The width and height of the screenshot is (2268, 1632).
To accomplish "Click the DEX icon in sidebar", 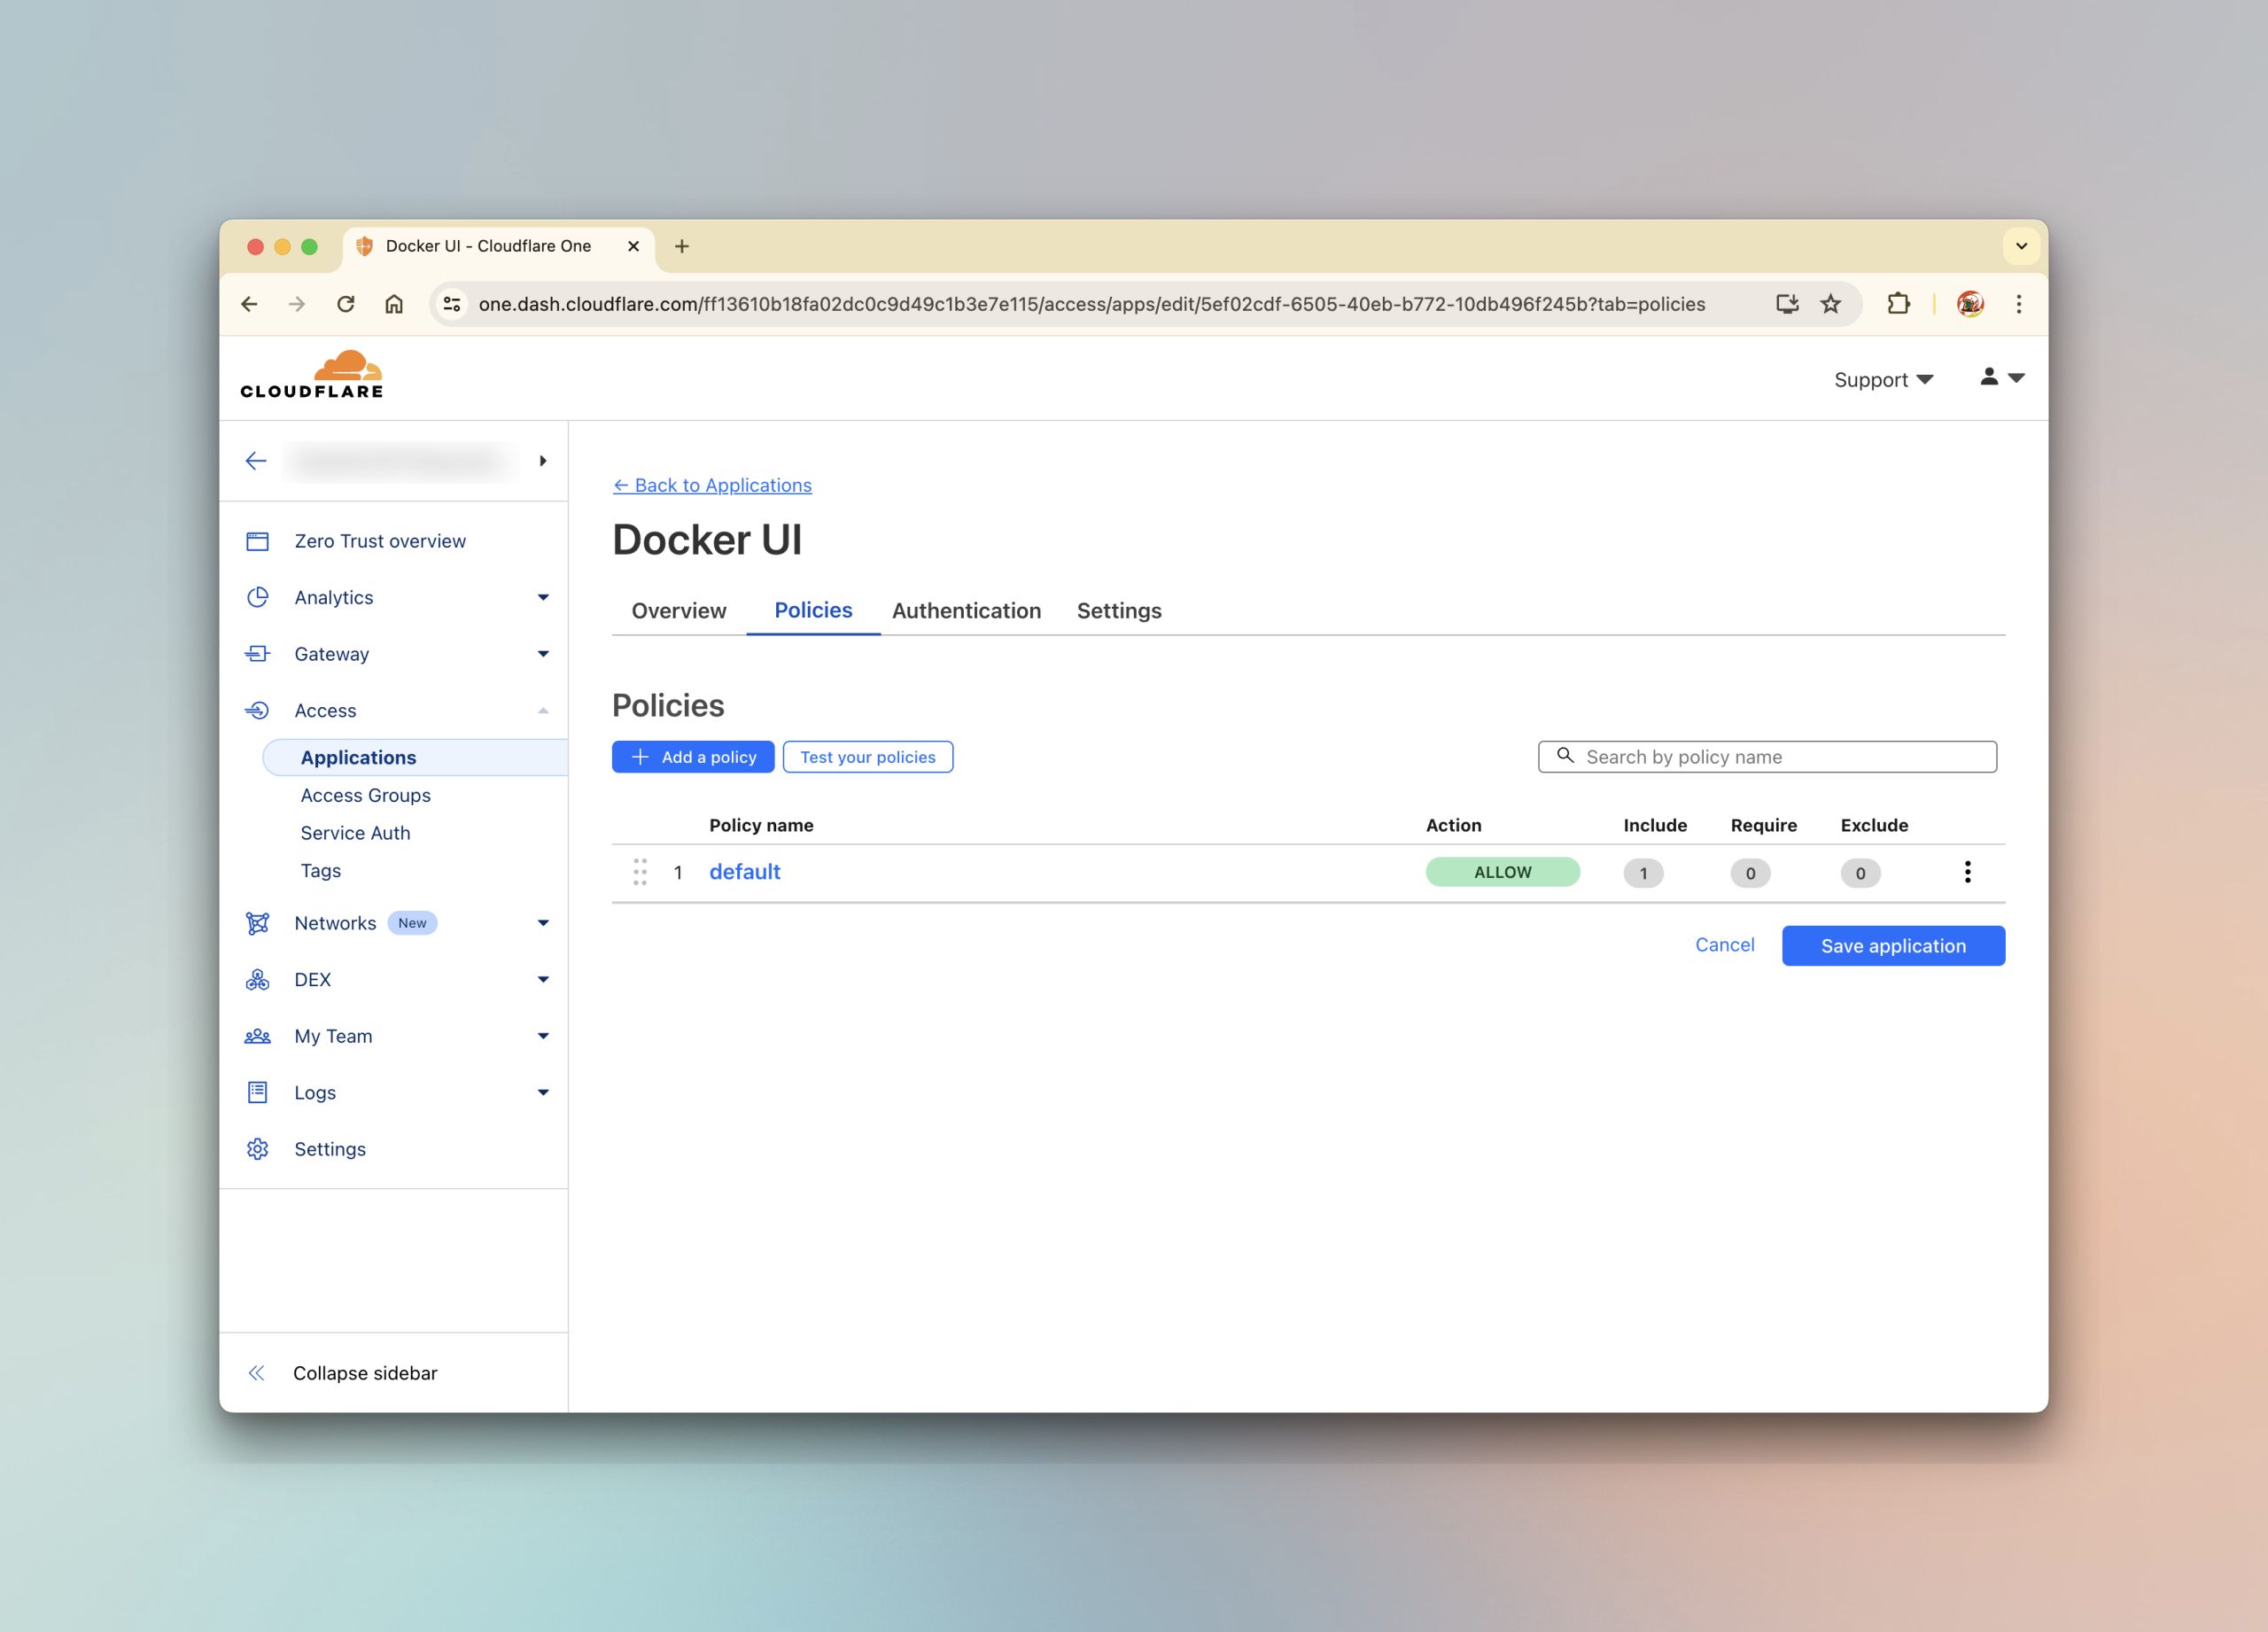I will 258,980.
